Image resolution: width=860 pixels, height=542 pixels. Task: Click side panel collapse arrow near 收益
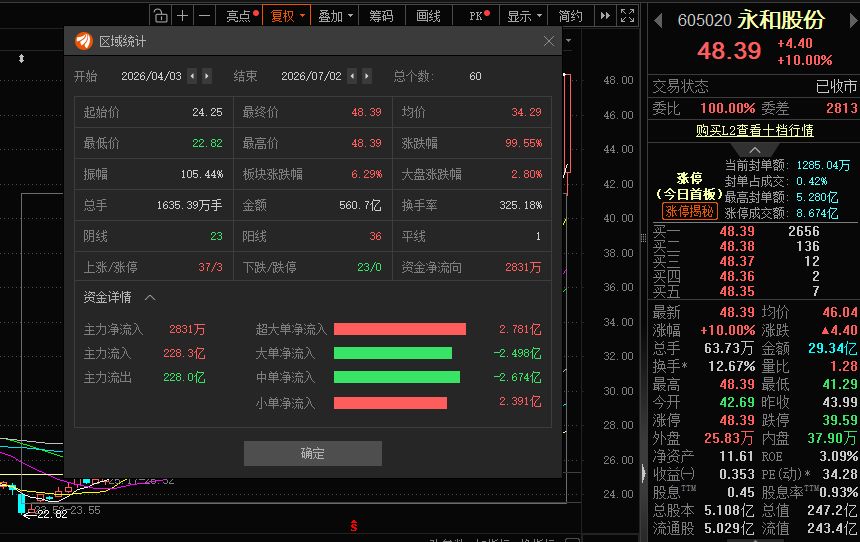pos(643,473)
